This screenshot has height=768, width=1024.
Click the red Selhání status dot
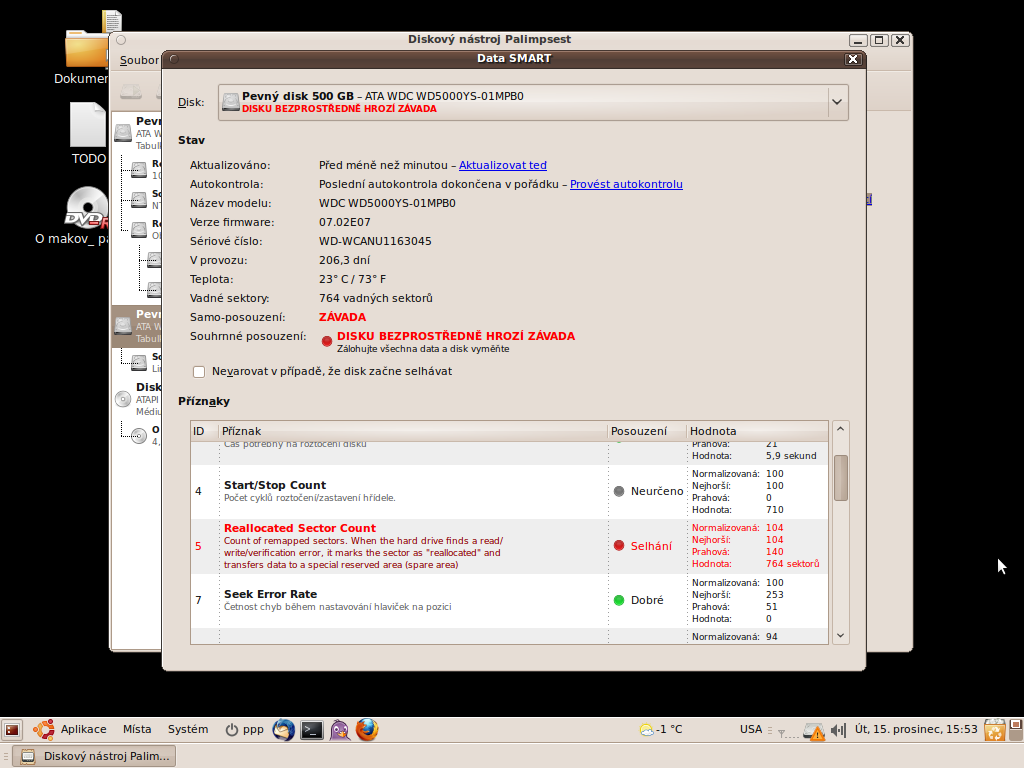[x=619, y=545]
